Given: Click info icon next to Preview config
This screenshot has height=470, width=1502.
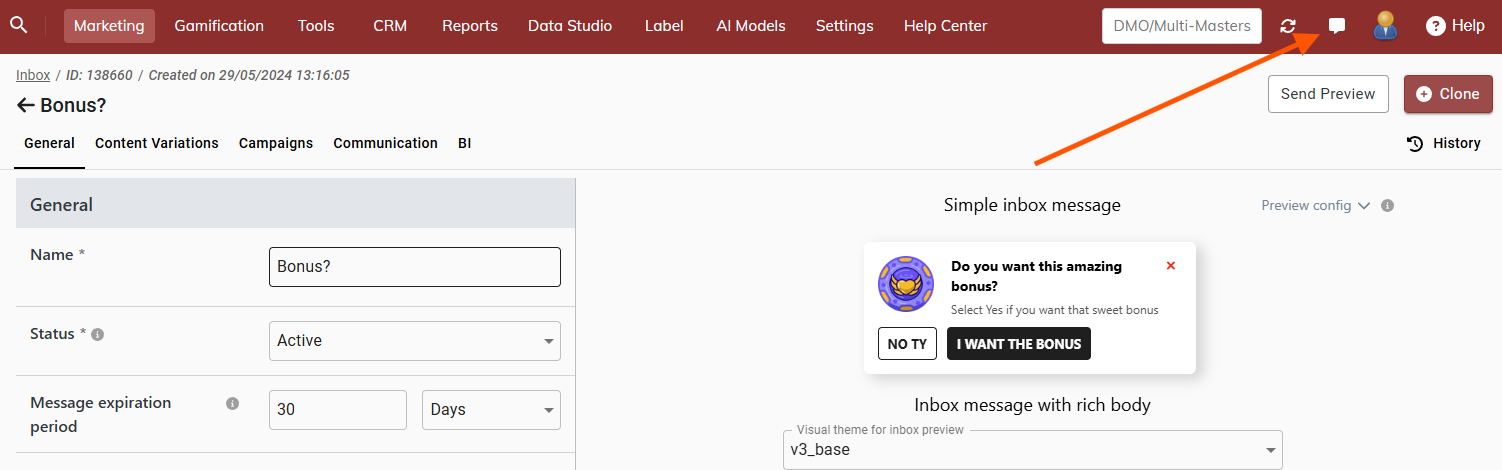Looking at the screenshot, I should click(x=1387, y=206).
